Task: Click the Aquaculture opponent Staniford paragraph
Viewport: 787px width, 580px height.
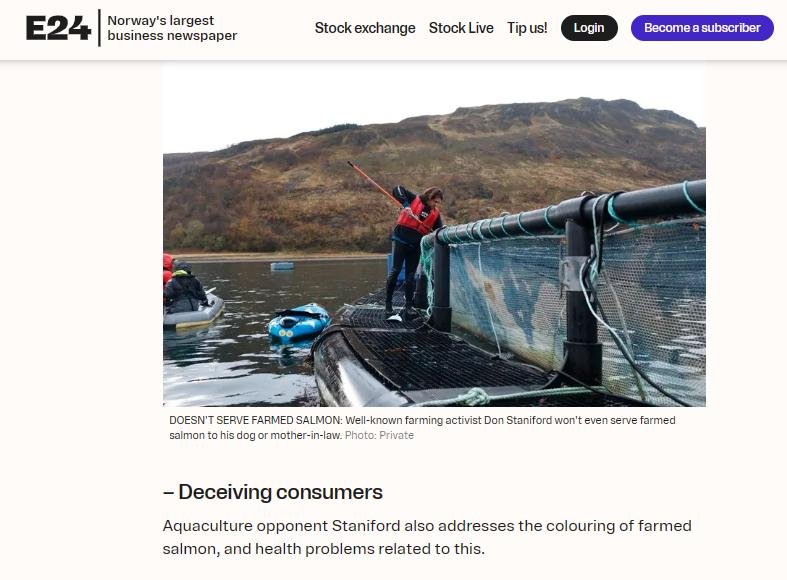Action: (x=427, y=537)
